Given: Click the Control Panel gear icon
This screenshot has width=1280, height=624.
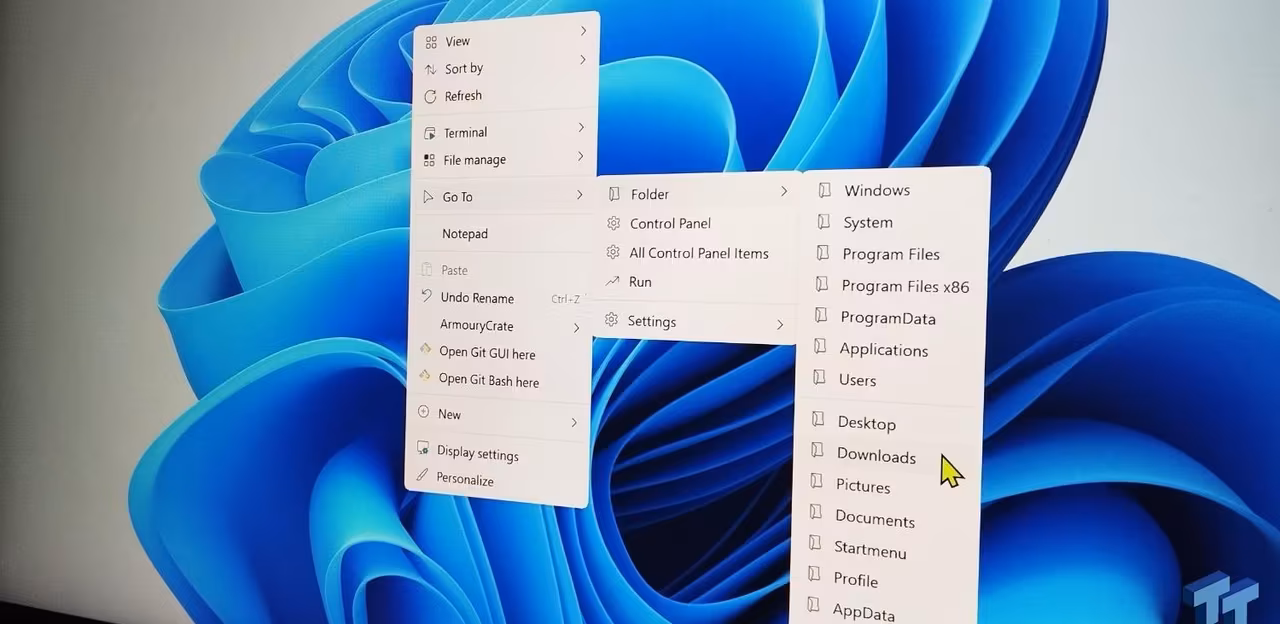Looking at the screenshot, I should (x=614, y=223).
